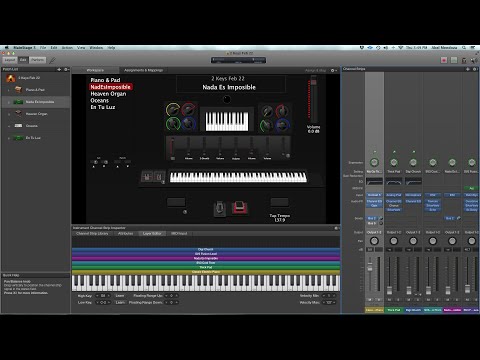Viewport: 480px width, 360px height.
Task: Click the workspace Volume fader
Action: click(x=314, y=100)
